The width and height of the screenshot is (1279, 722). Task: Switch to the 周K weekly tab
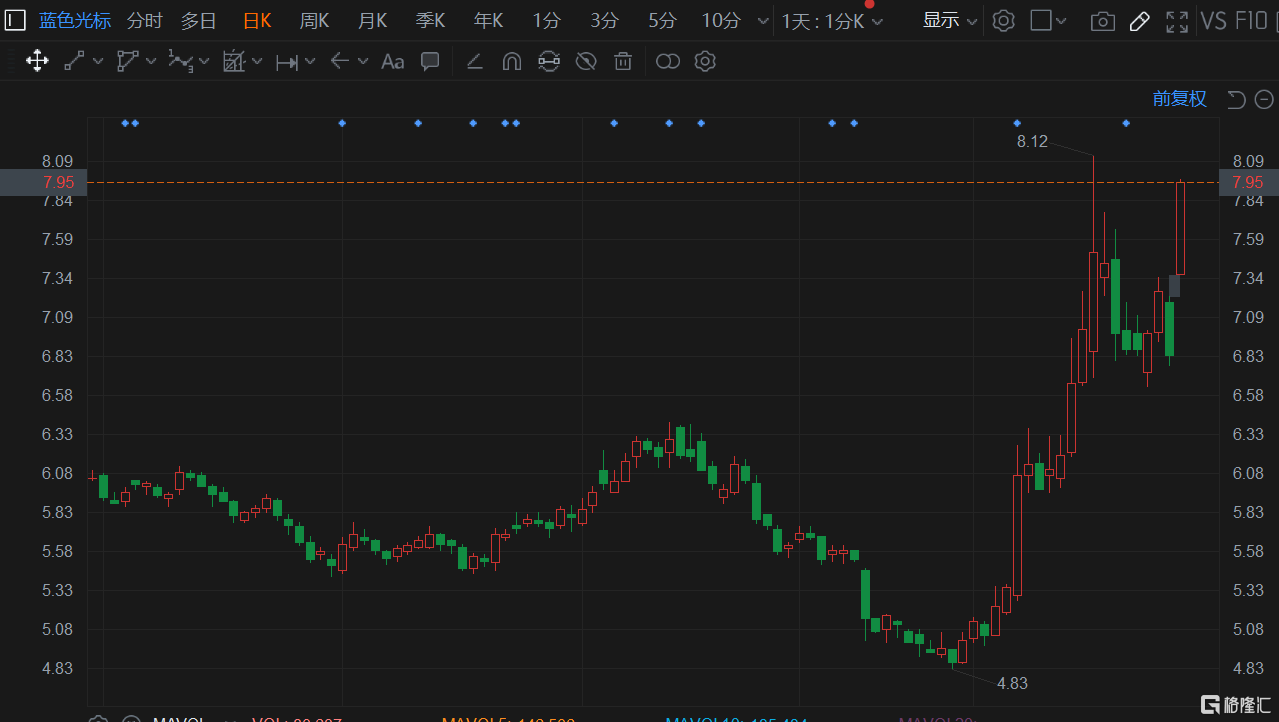pyautogui.click(x=314, y=20)
